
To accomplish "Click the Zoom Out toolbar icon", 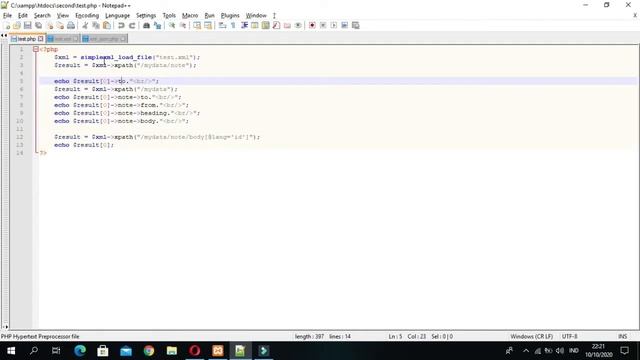I will point(183,25).
